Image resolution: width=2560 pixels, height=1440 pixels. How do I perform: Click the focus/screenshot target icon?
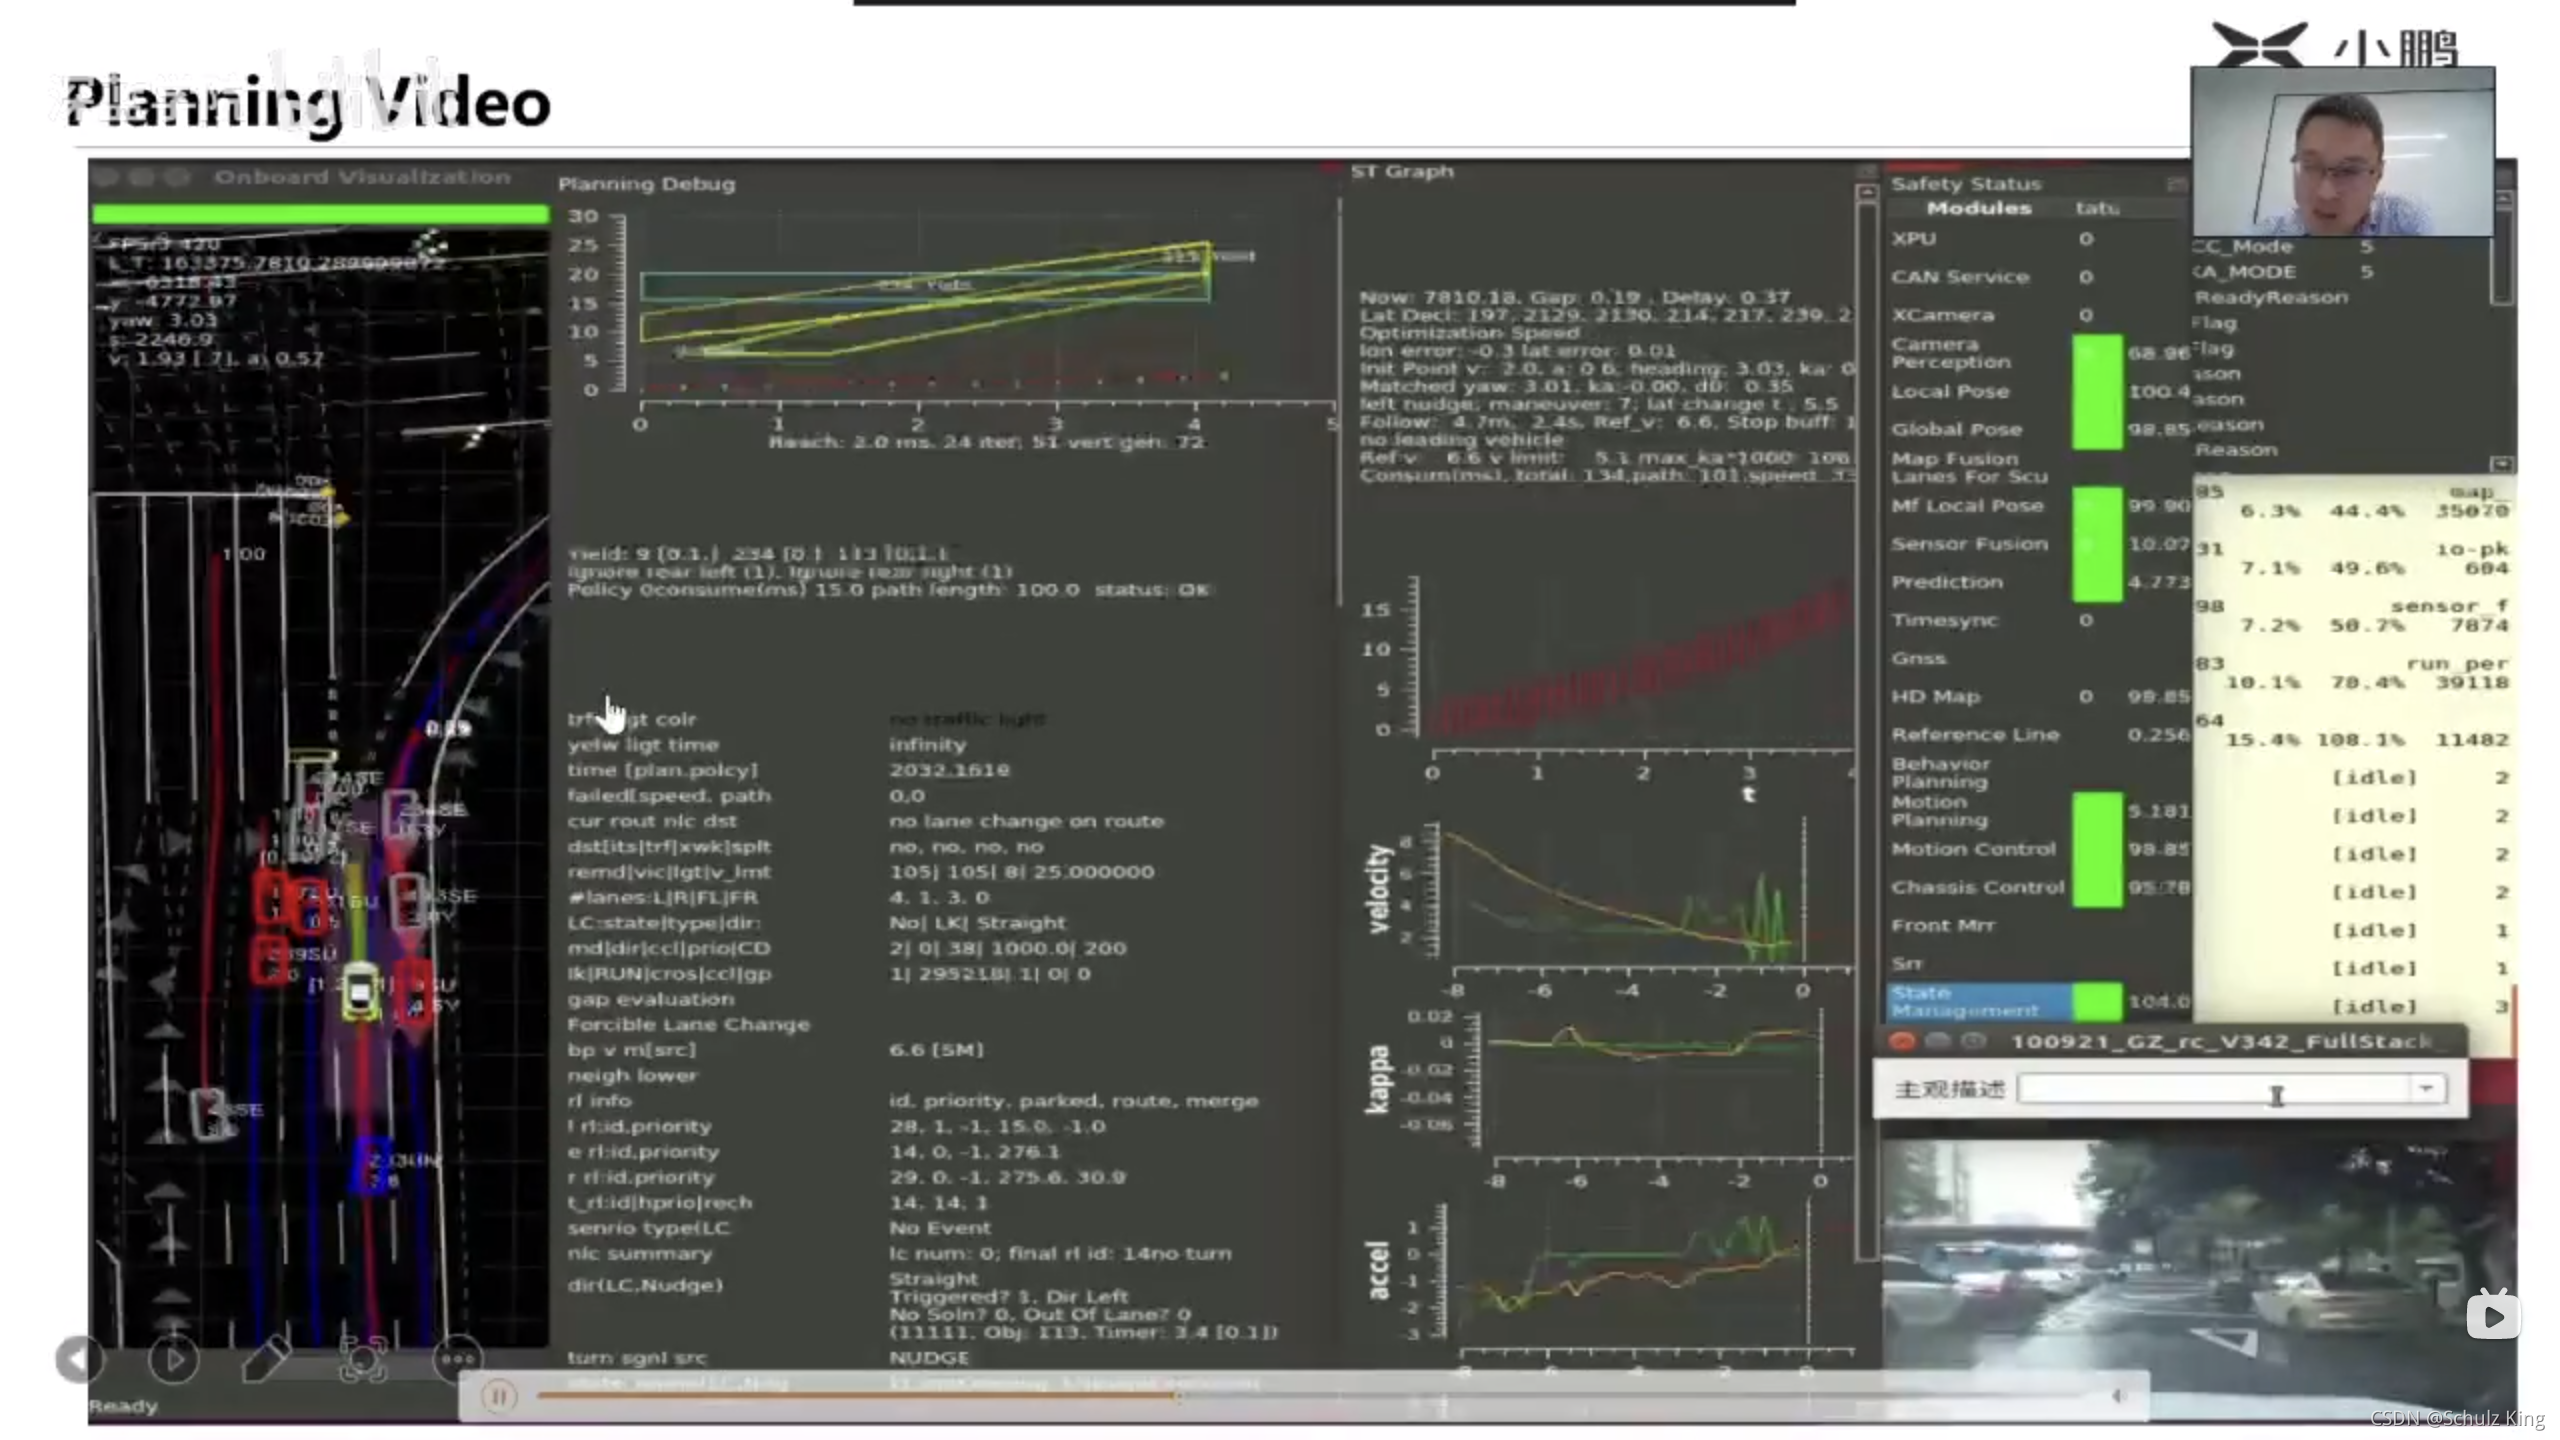(362, 1359)
